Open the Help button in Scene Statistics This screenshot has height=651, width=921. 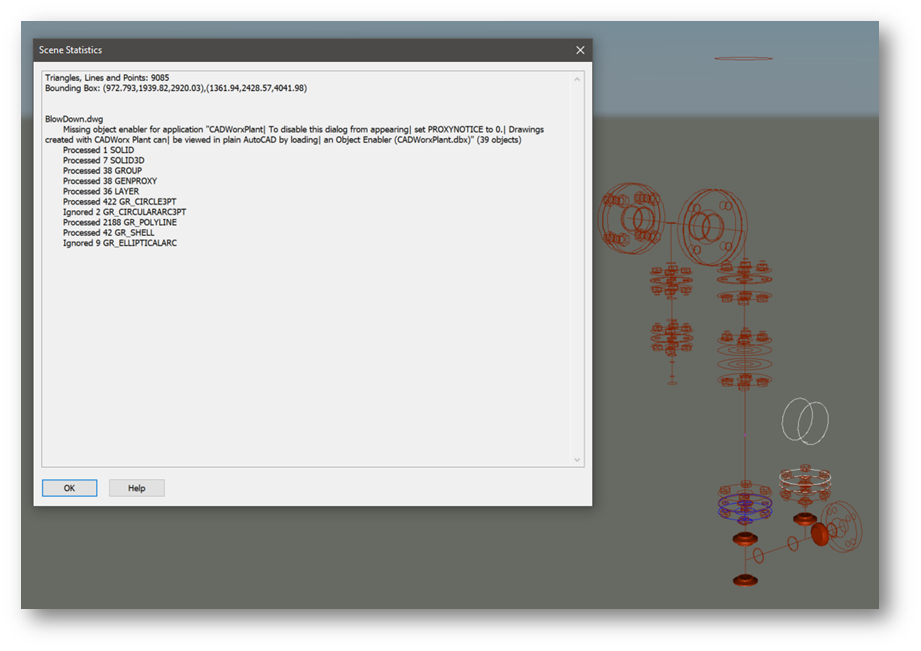136,488
